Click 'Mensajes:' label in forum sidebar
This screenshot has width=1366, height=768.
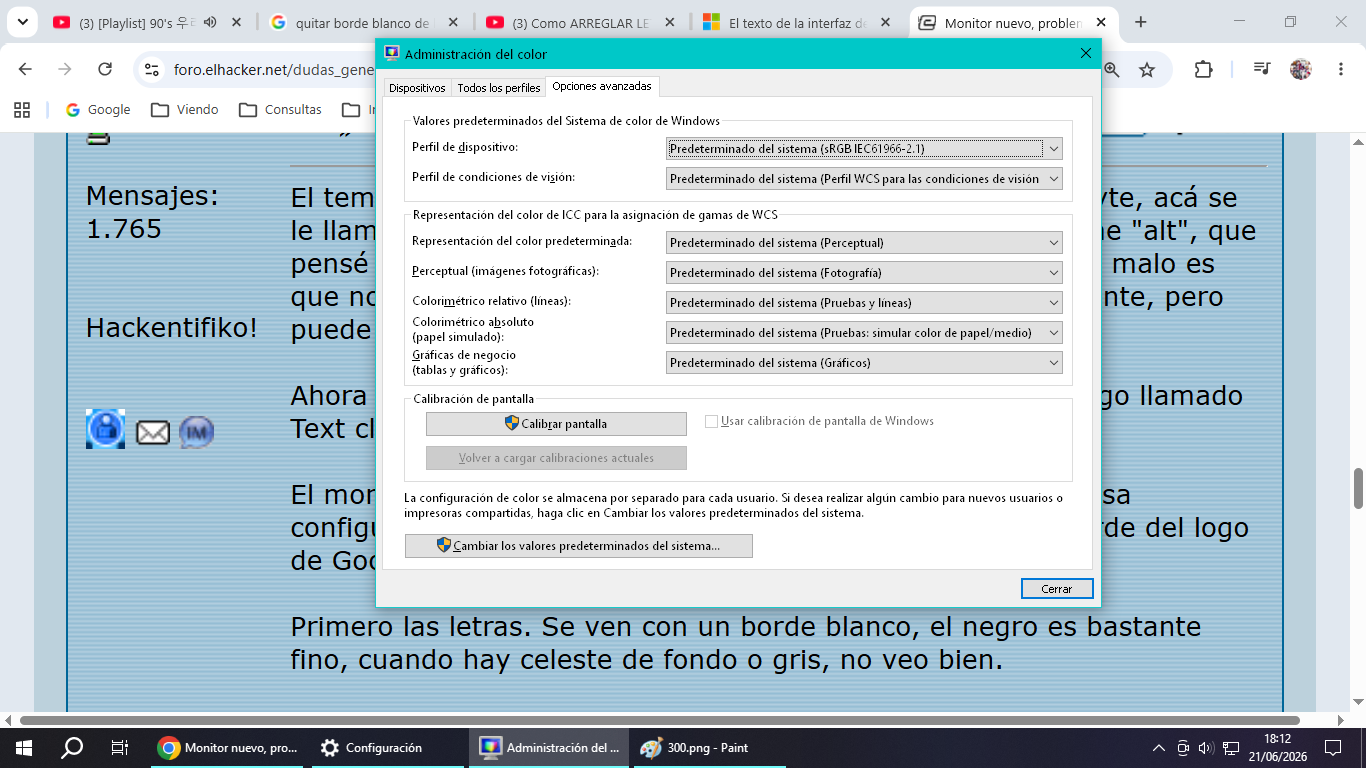pyautogui.click(x=152, y=196)
